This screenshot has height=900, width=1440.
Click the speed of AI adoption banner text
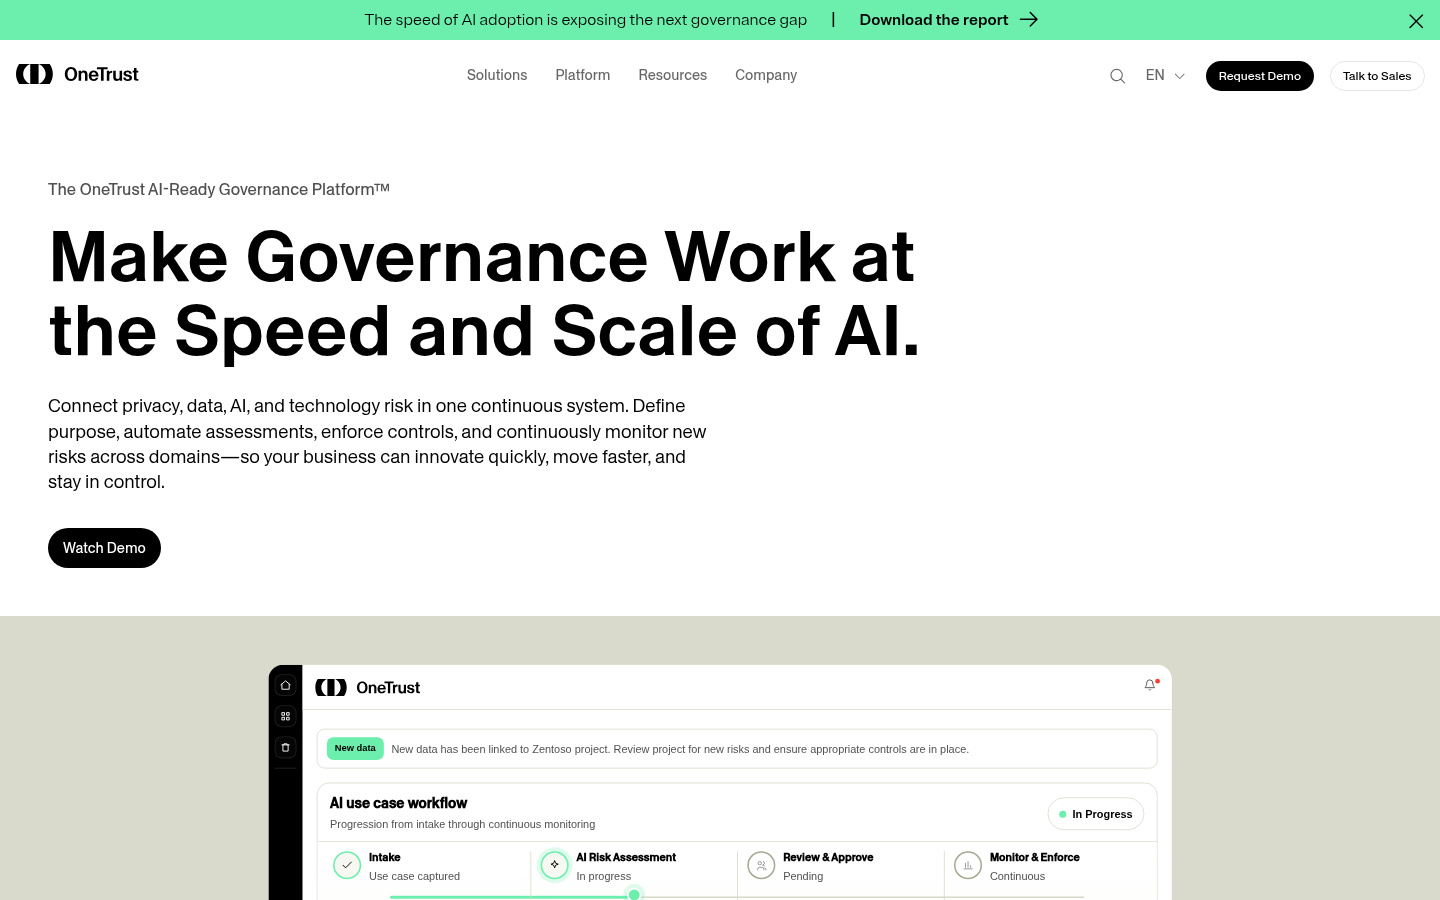pos(585,20)
